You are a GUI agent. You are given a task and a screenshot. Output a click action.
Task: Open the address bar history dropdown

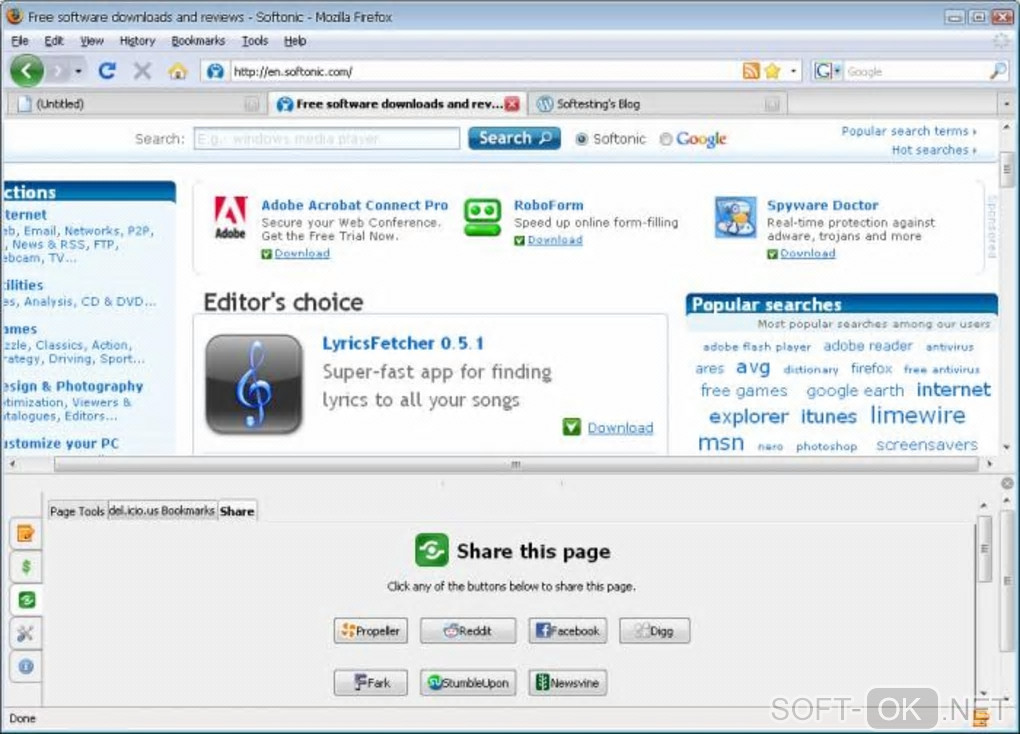click(793, 71)
